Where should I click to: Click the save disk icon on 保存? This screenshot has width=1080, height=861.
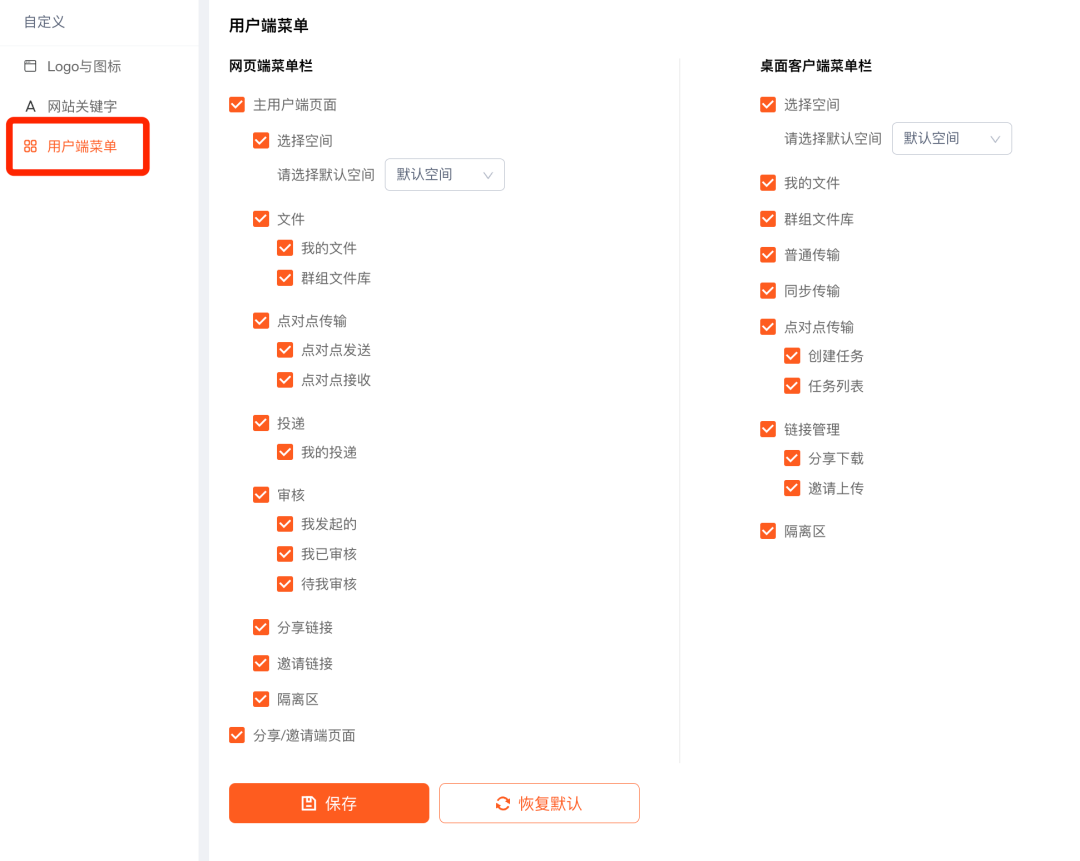309,803
